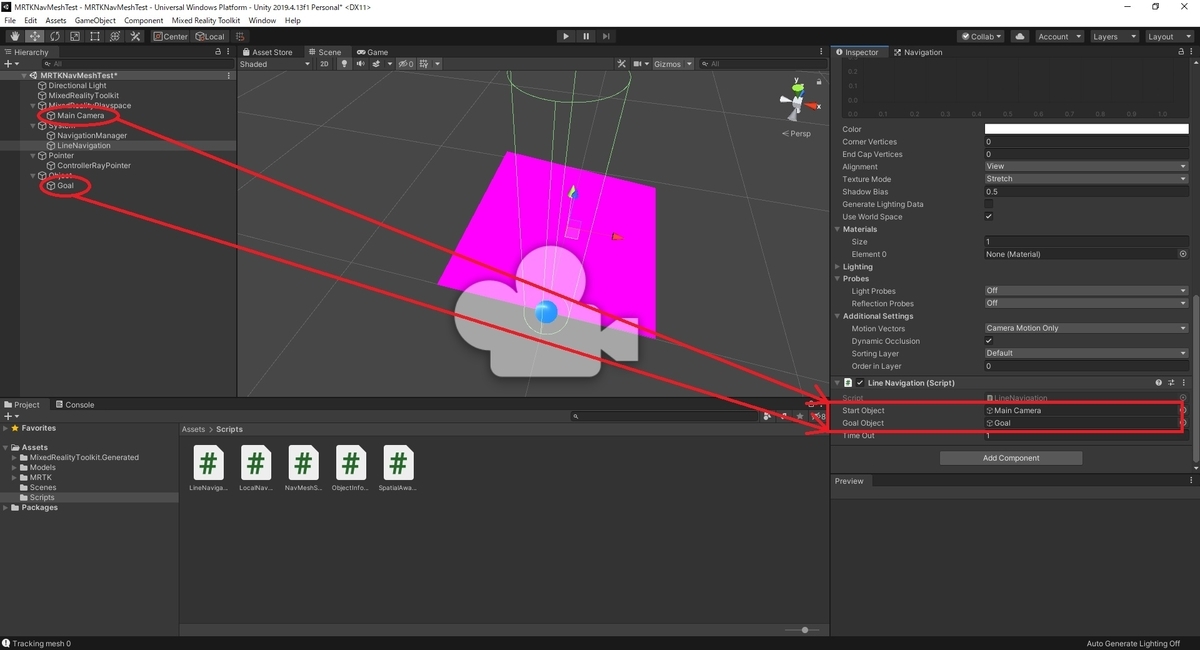
Task: Select NavMeshS script asset
Action: (x=303, y=469)
